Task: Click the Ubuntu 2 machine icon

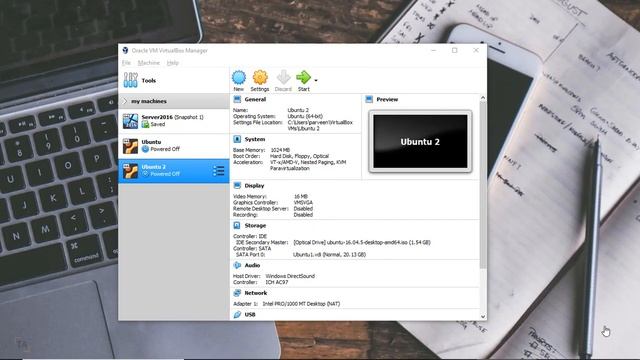Action: pyautogui.click(x=131, y=171)
